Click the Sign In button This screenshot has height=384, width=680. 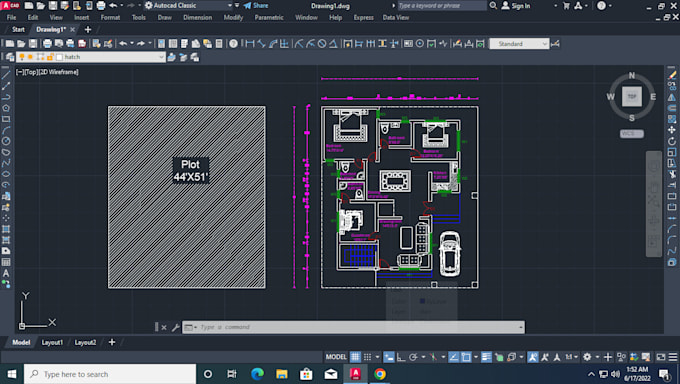516,6
